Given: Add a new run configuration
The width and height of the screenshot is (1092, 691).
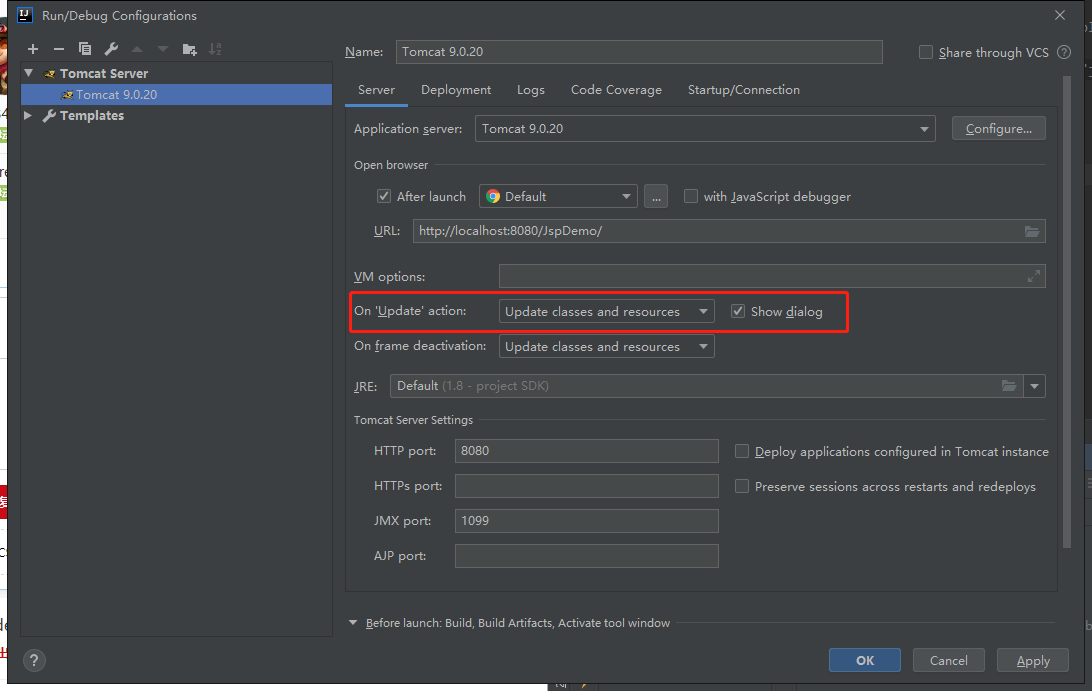Looking at the screenshot, I should (33, 49).
